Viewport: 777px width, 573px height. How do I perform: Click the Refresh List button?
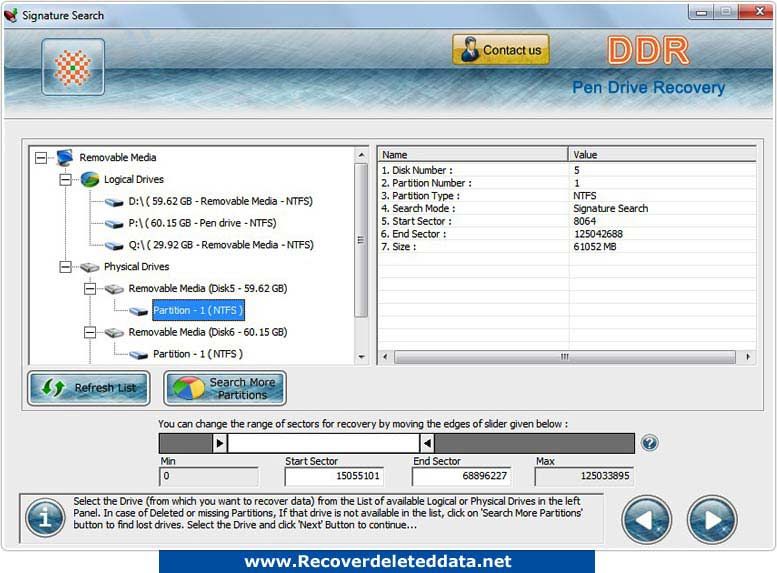pos(89,388)
